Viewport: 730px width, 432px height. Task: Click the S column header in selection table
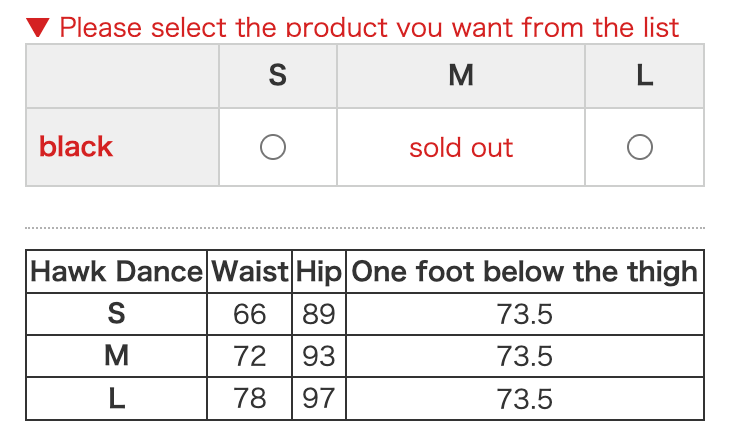click(x=278, y=75)
